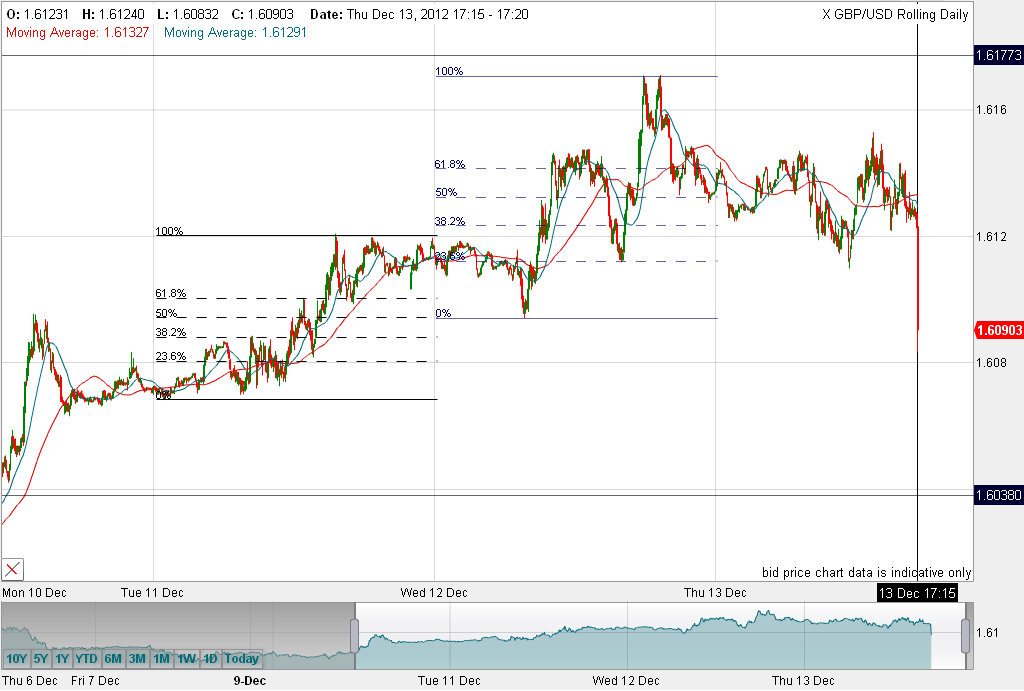Click the Mon 10 Dec axis date label
The height and width of the screenshot is (691, 1024).
point(35,592)
